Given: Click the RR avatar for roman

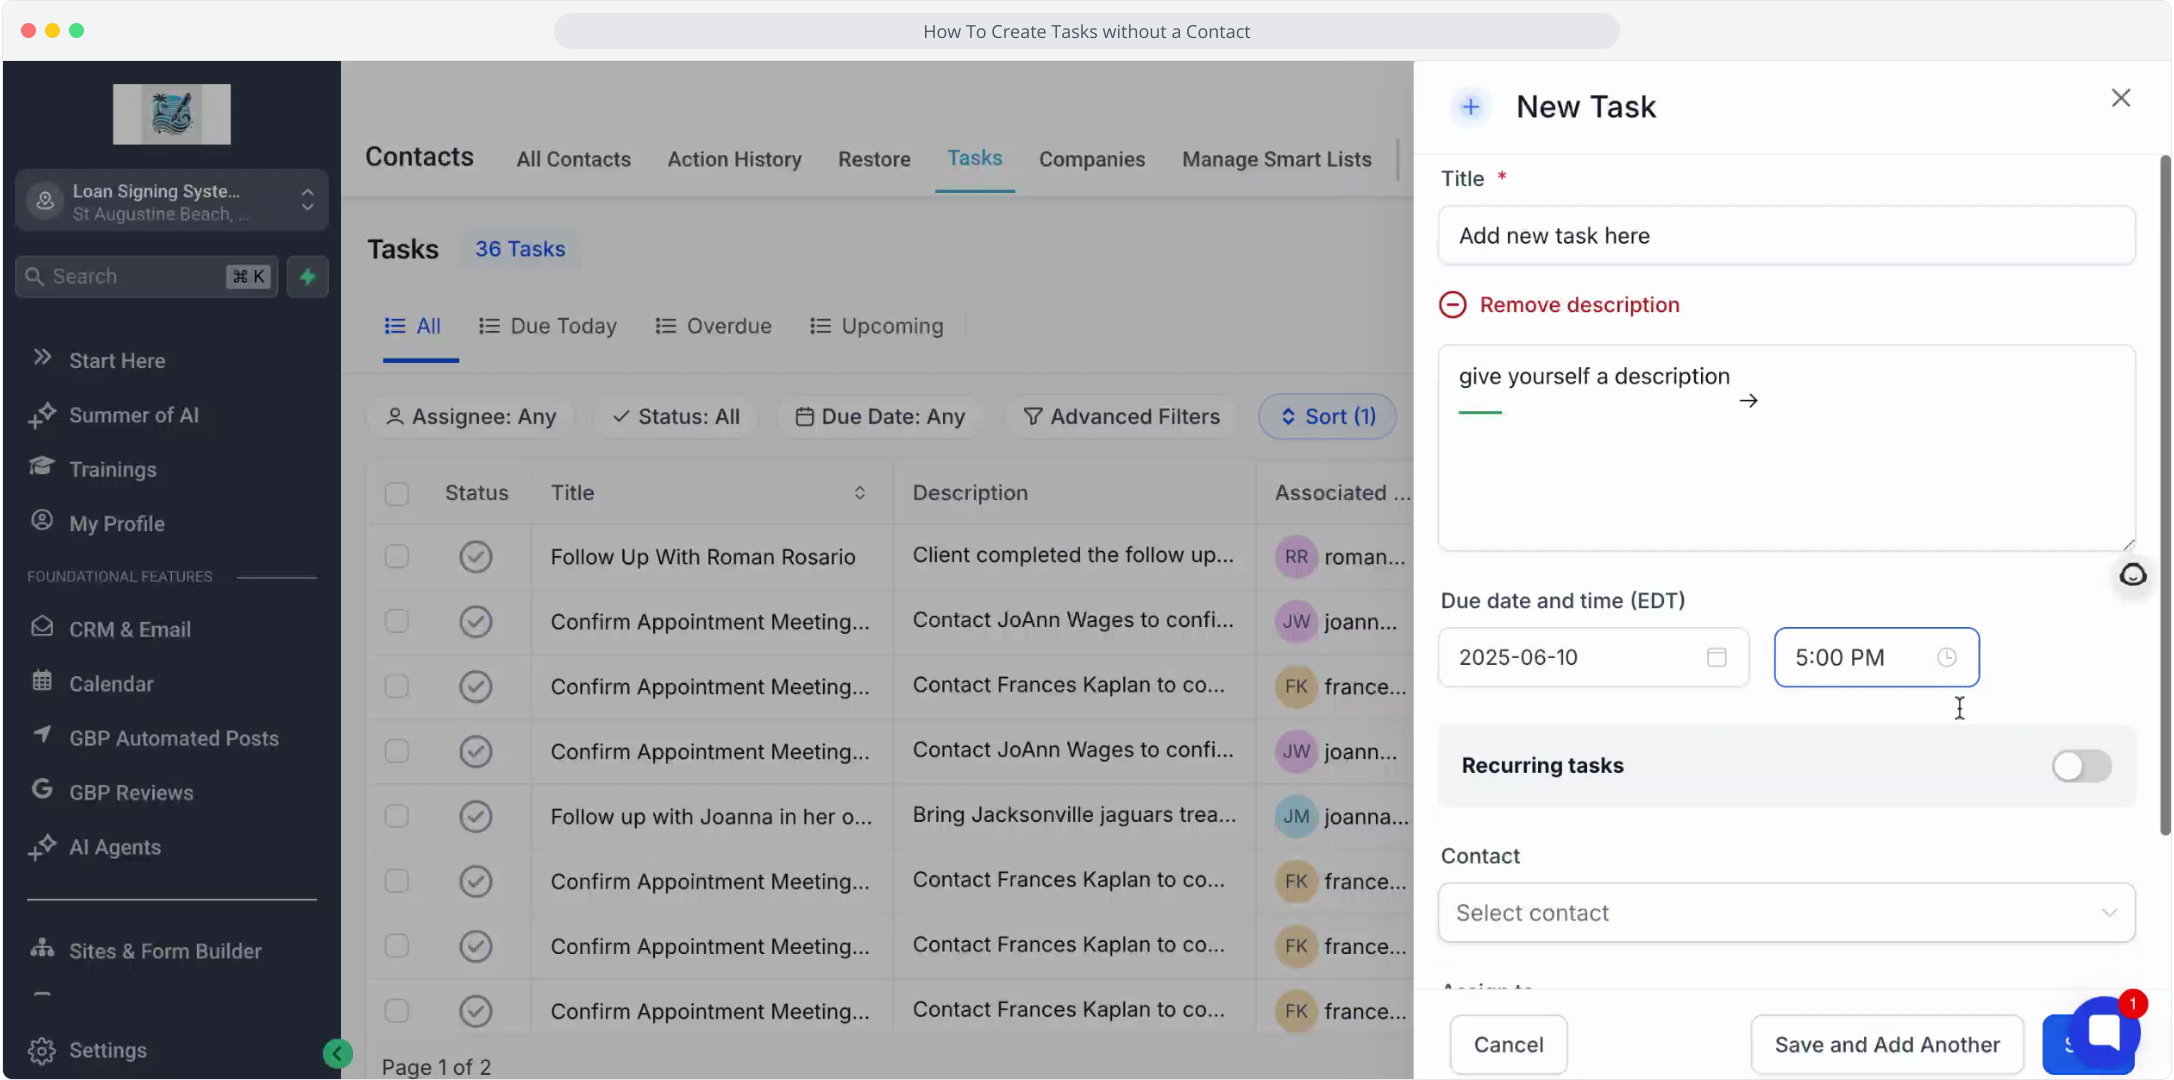Looking at the screenshot, I should (1296, 557).
